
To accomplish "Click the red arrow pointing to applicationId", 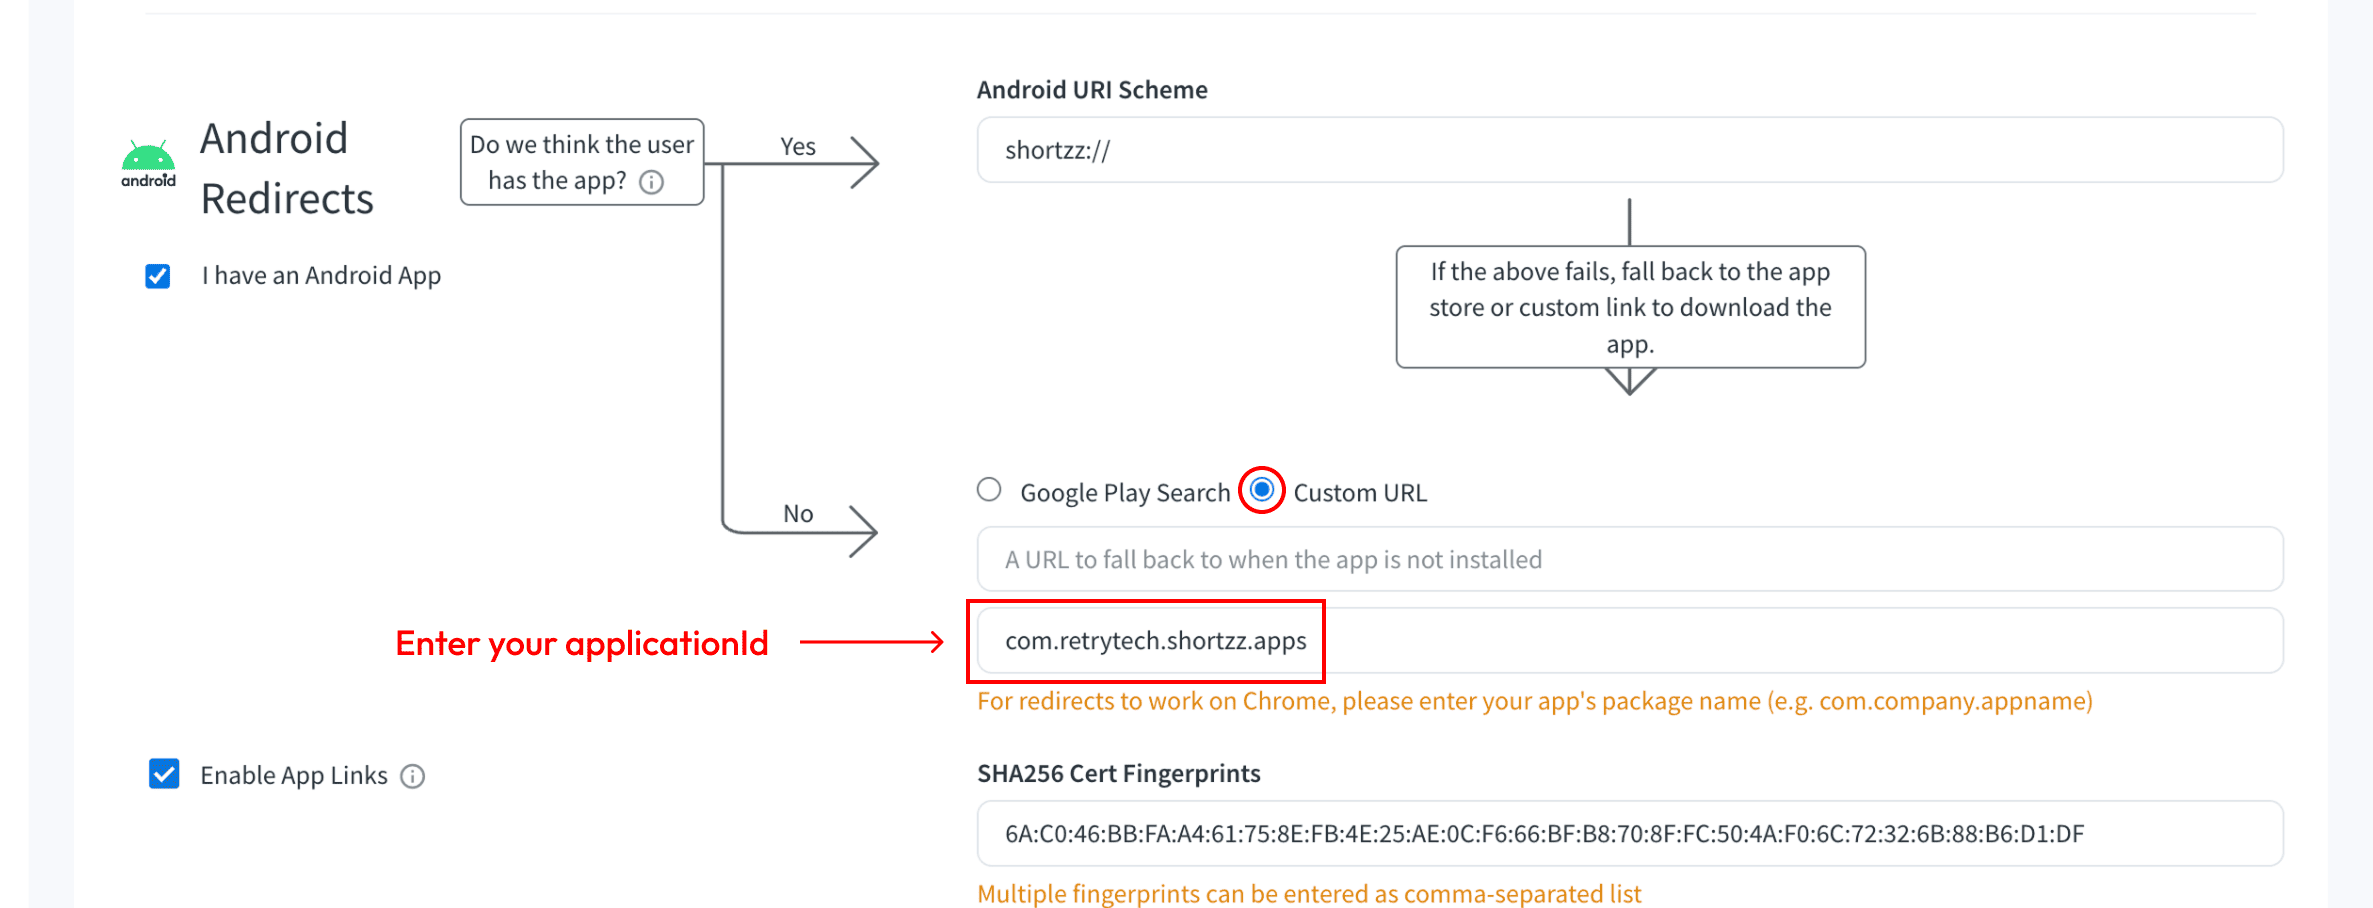I will 871,642.
